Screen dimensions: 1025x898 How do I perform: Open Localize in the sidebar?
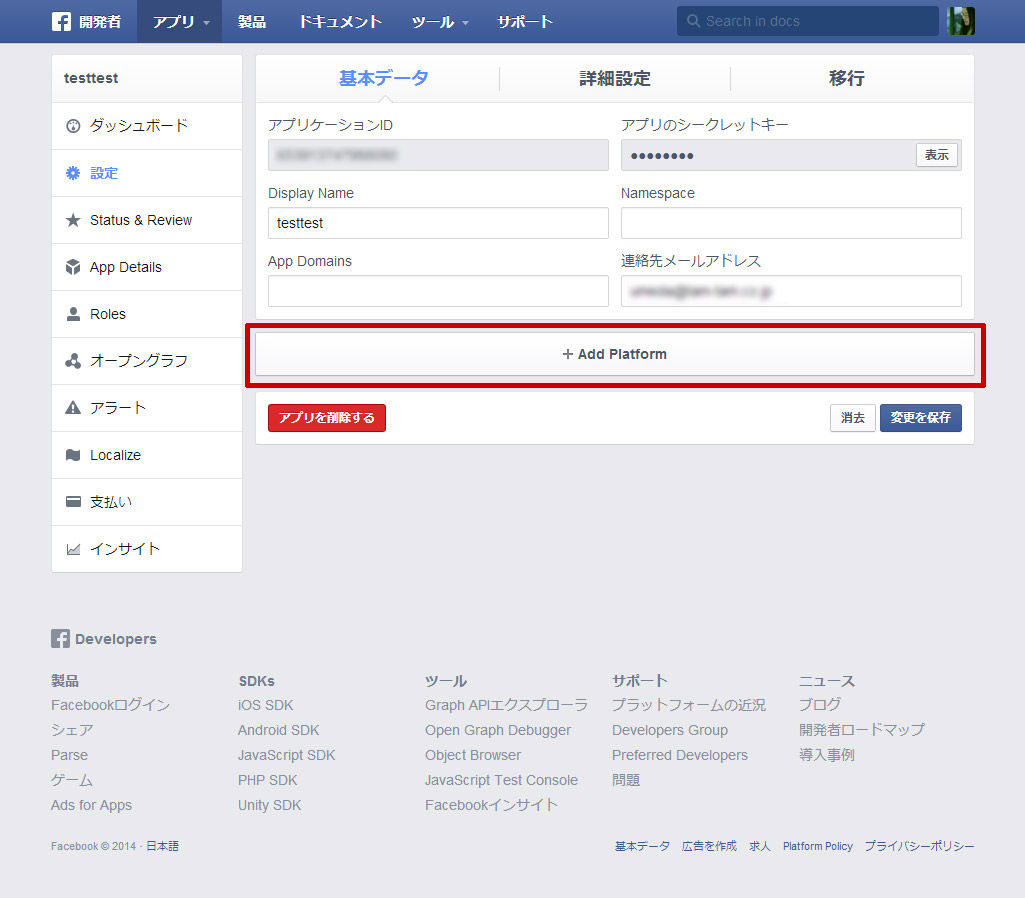147,455
